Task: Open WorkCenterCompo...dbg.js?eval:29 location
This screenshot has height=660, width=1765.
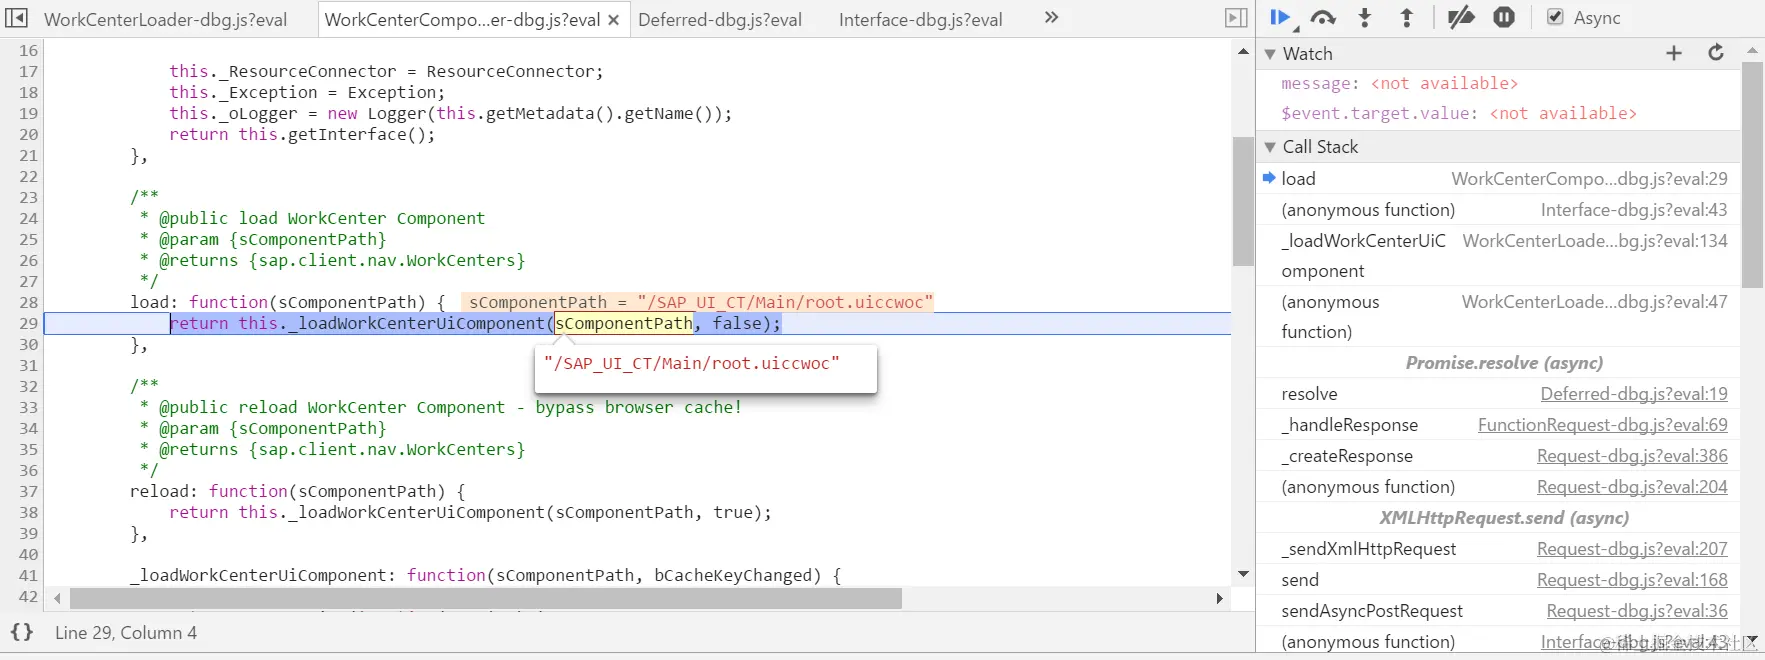Action: pos(1589,179)
